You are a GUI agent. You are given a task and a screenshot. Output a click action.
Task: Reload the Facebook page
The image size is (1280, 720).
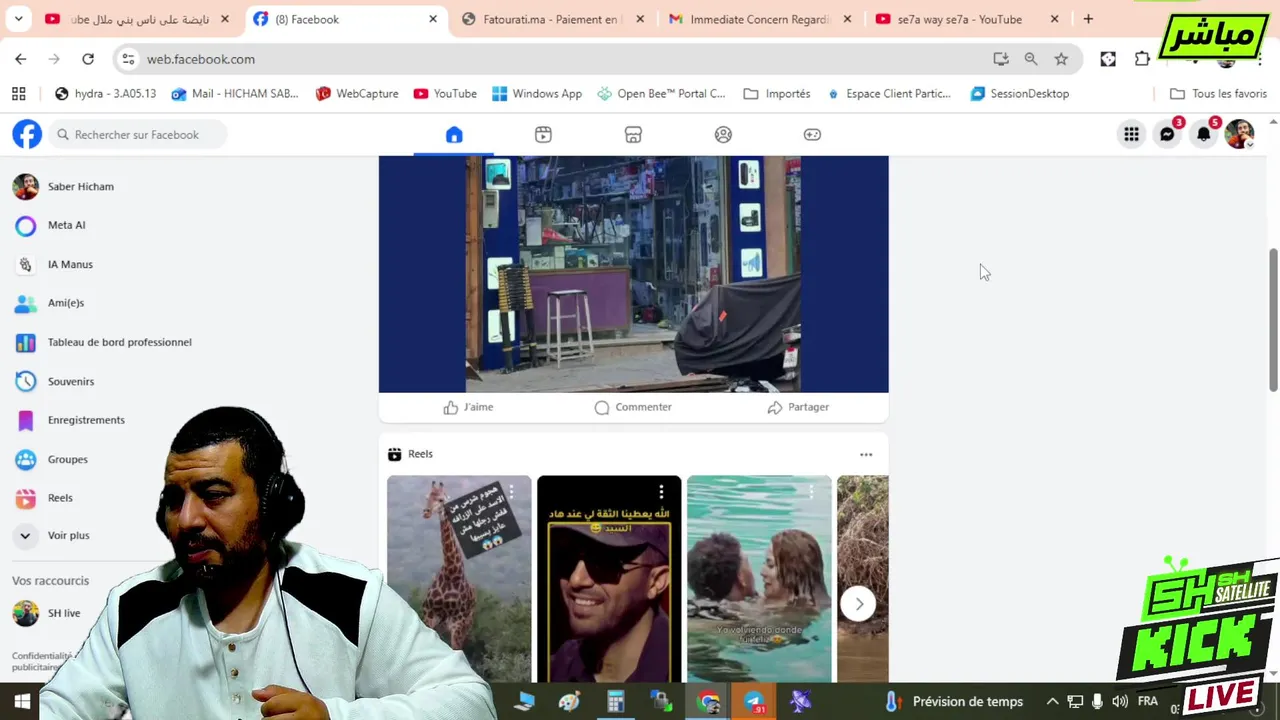pos(88,59)
